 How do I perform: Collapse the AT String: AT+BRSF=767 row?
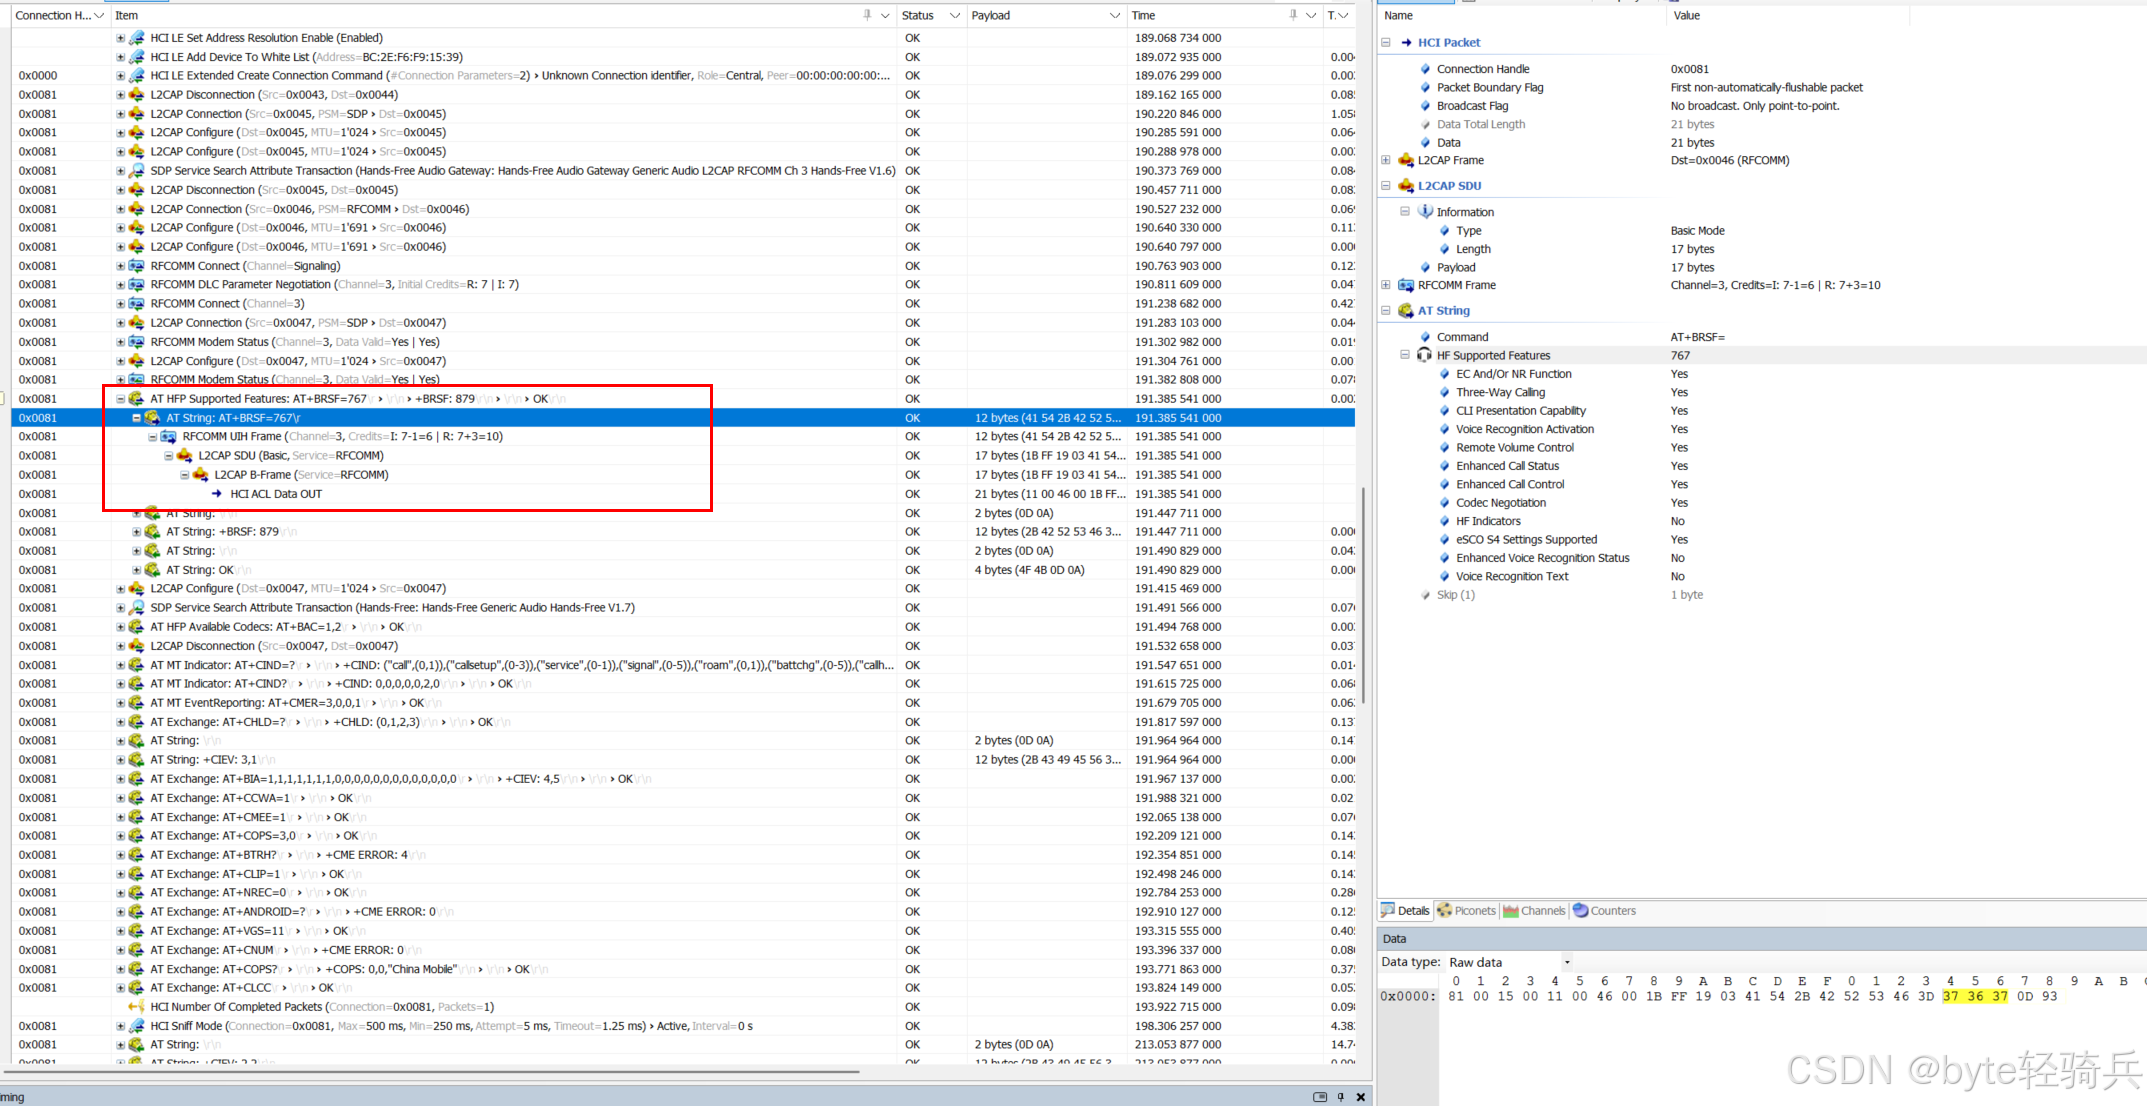point(137,418)
